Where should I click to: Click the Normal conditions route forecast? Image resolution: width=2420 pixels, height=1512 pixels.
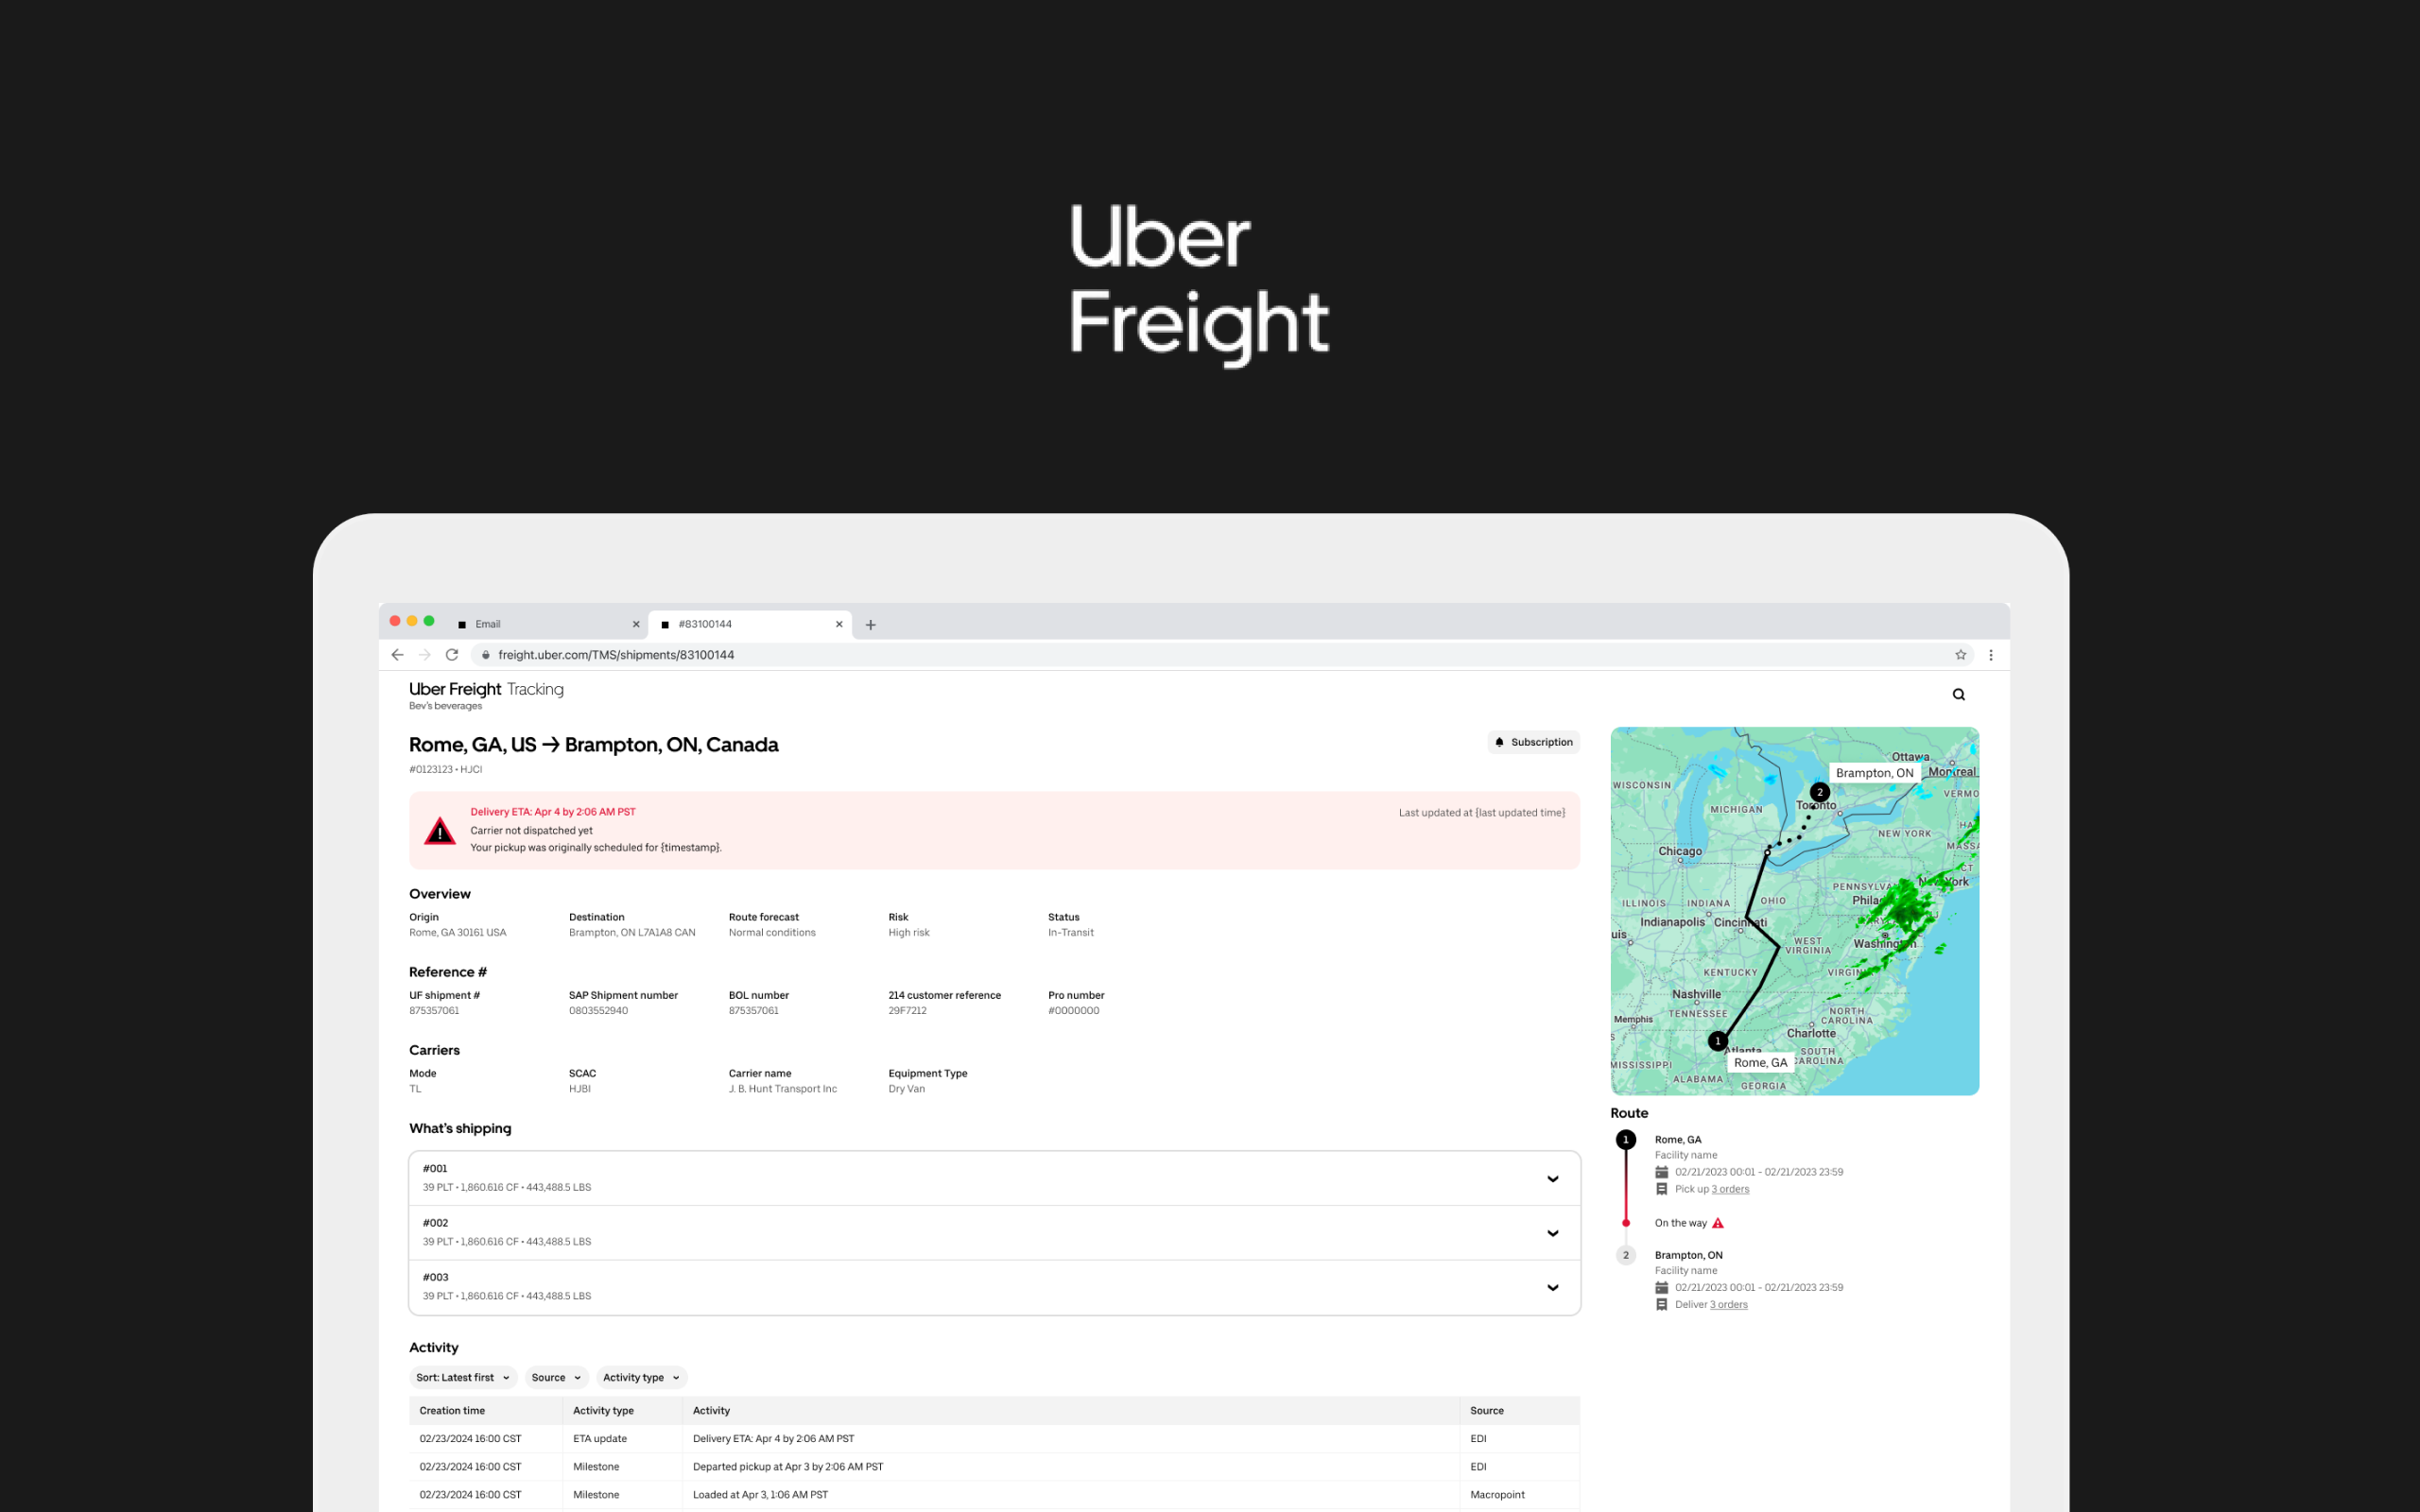pos(771,933)
